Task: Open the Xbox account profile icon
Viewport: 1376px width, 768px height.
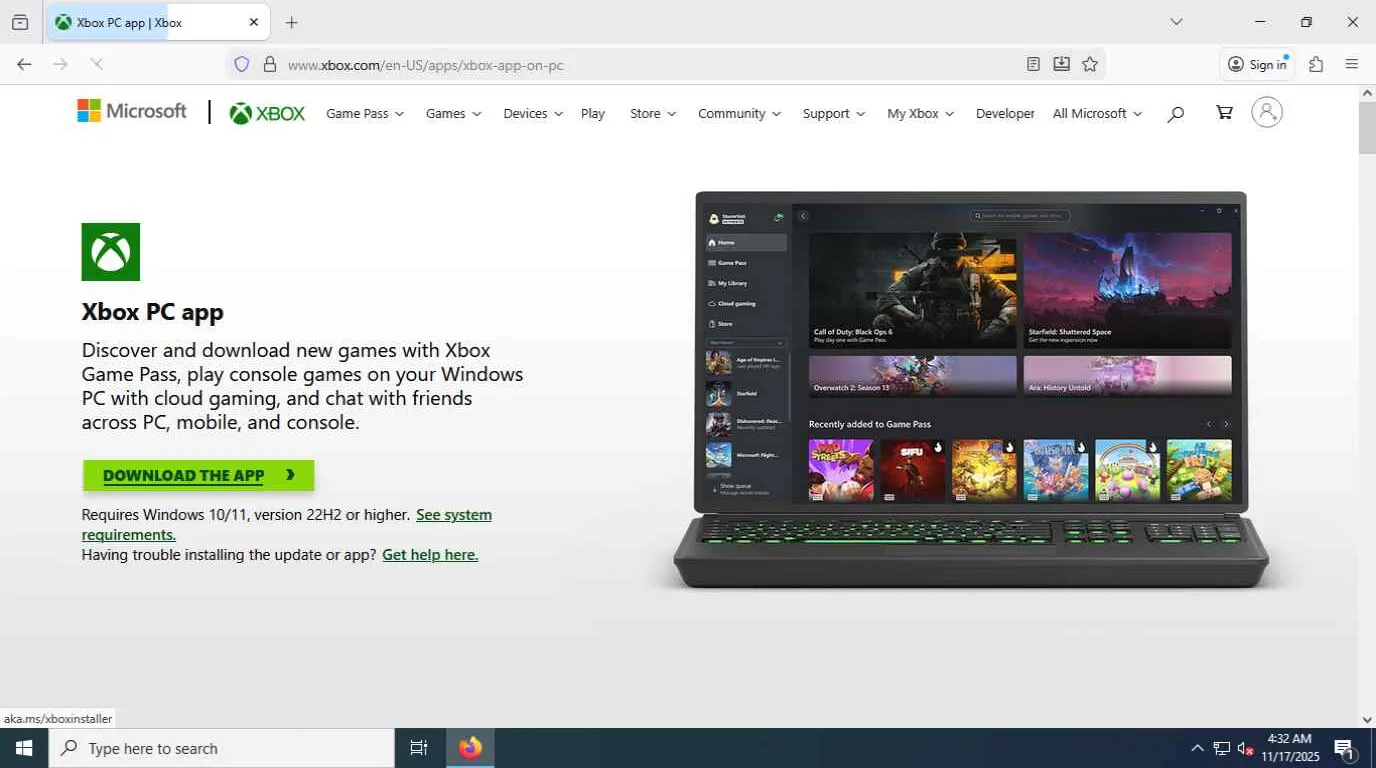Action: (x=1266, y=112)
